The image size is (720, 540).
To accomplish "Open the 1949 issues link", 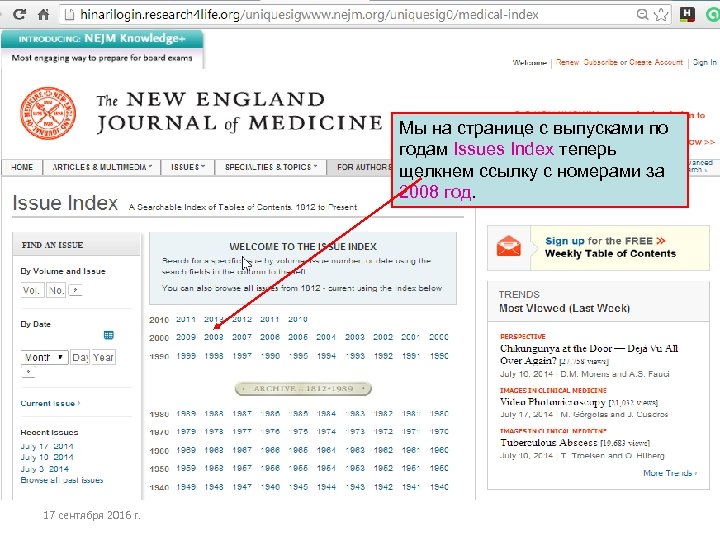I will pyautogui.click(x=186, y=487).
